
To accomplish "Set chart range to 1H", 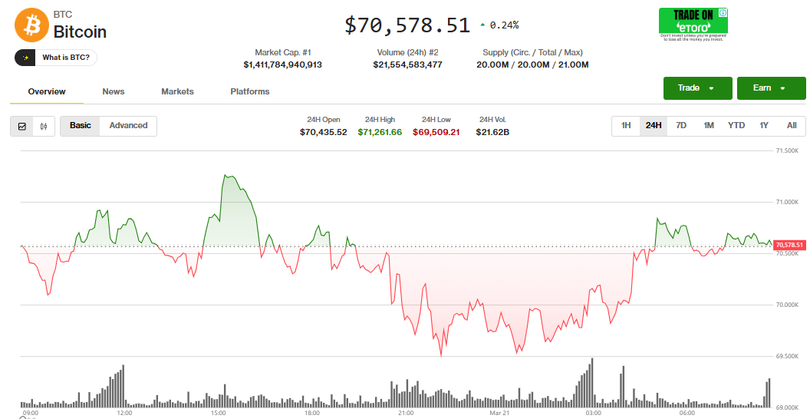I will click(626, 126).
